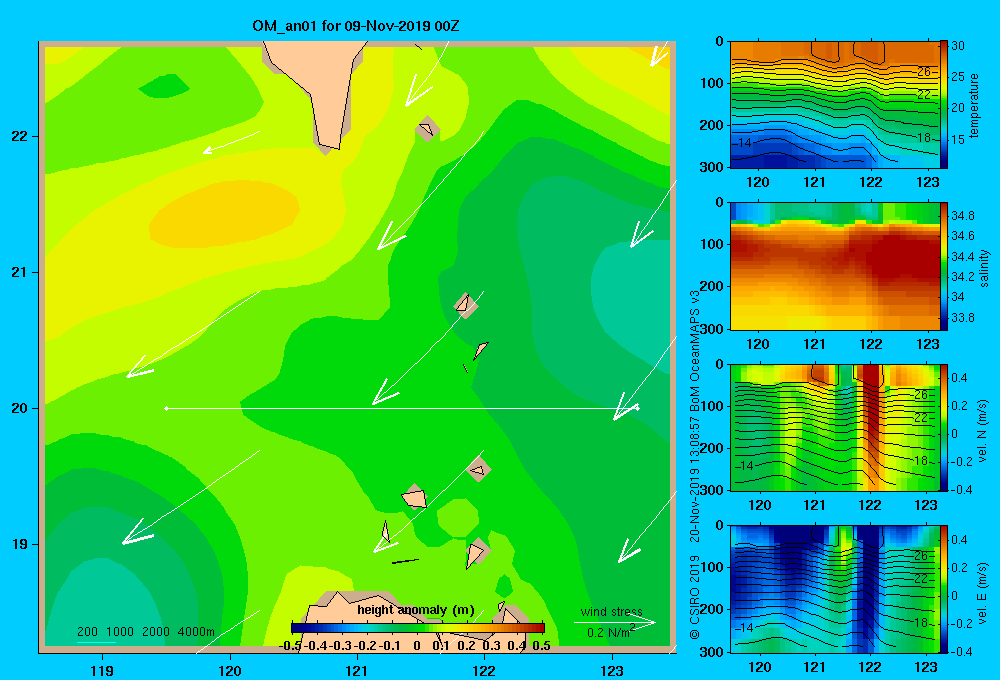Click longitude label 123 under main map

pos(612,670)
